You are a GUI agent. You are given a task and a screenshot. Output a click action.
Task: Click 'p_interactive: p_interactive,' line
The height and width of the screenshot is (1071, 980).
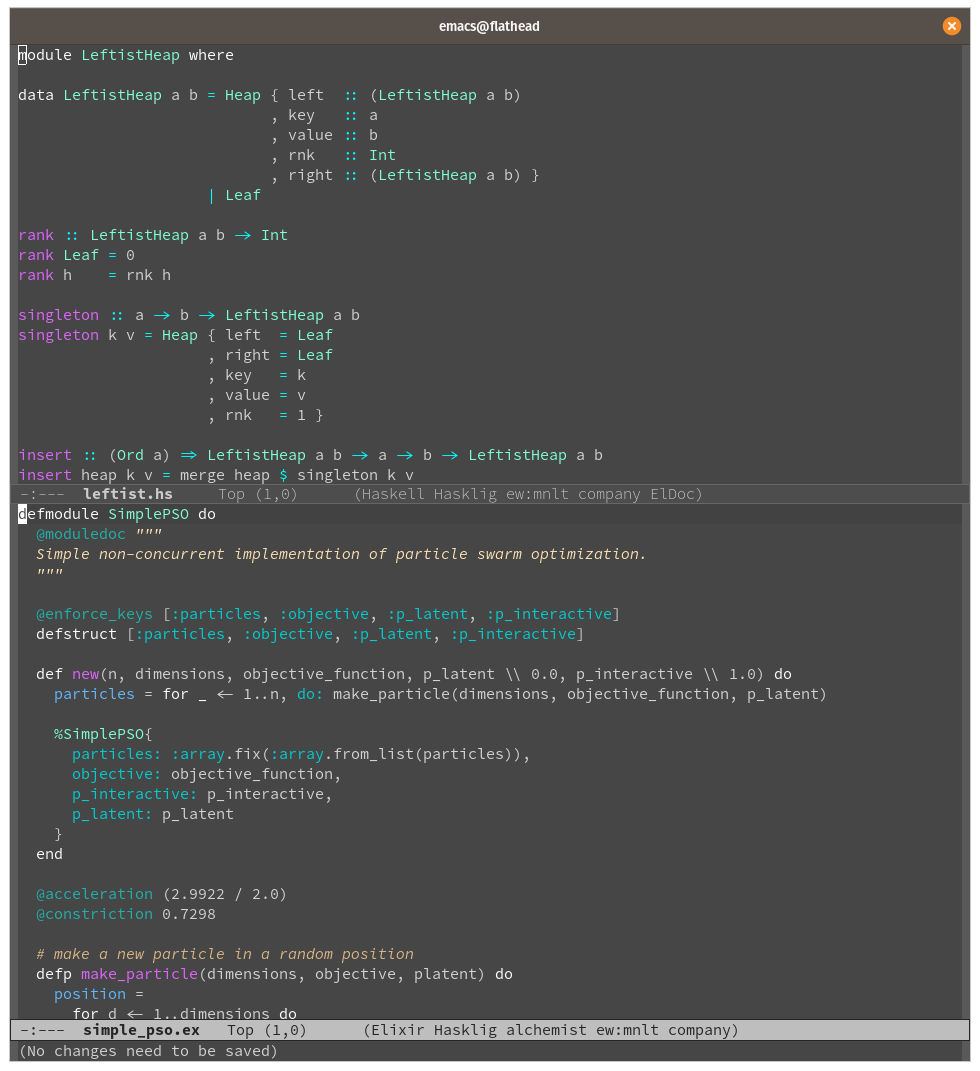(202, 794)
